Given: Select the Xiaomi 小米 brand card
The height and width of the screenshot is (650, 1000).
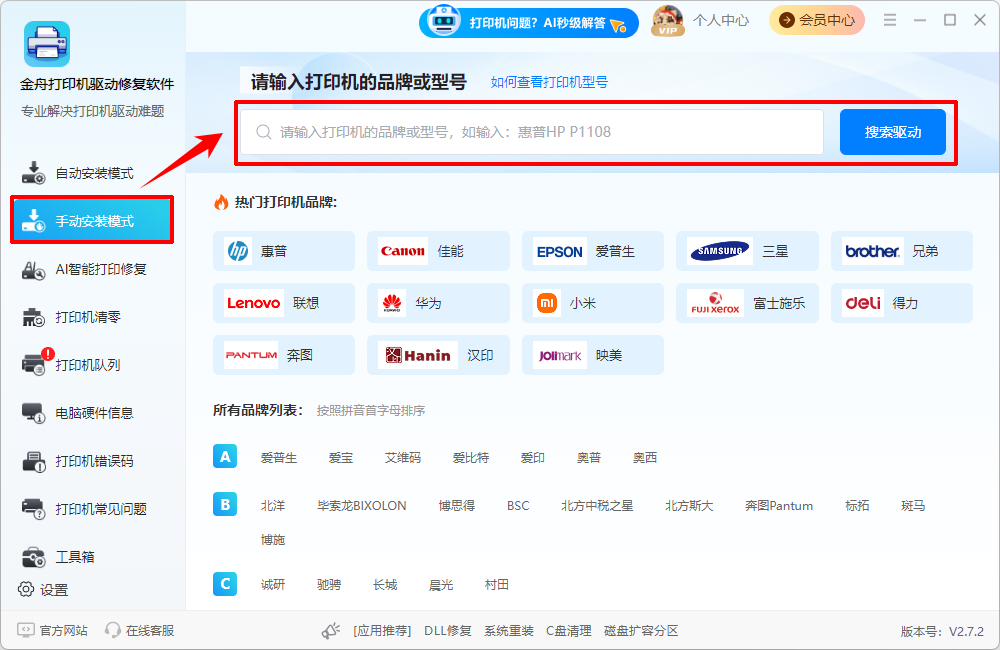Looking at the screenshot, I should click(592, 303).
